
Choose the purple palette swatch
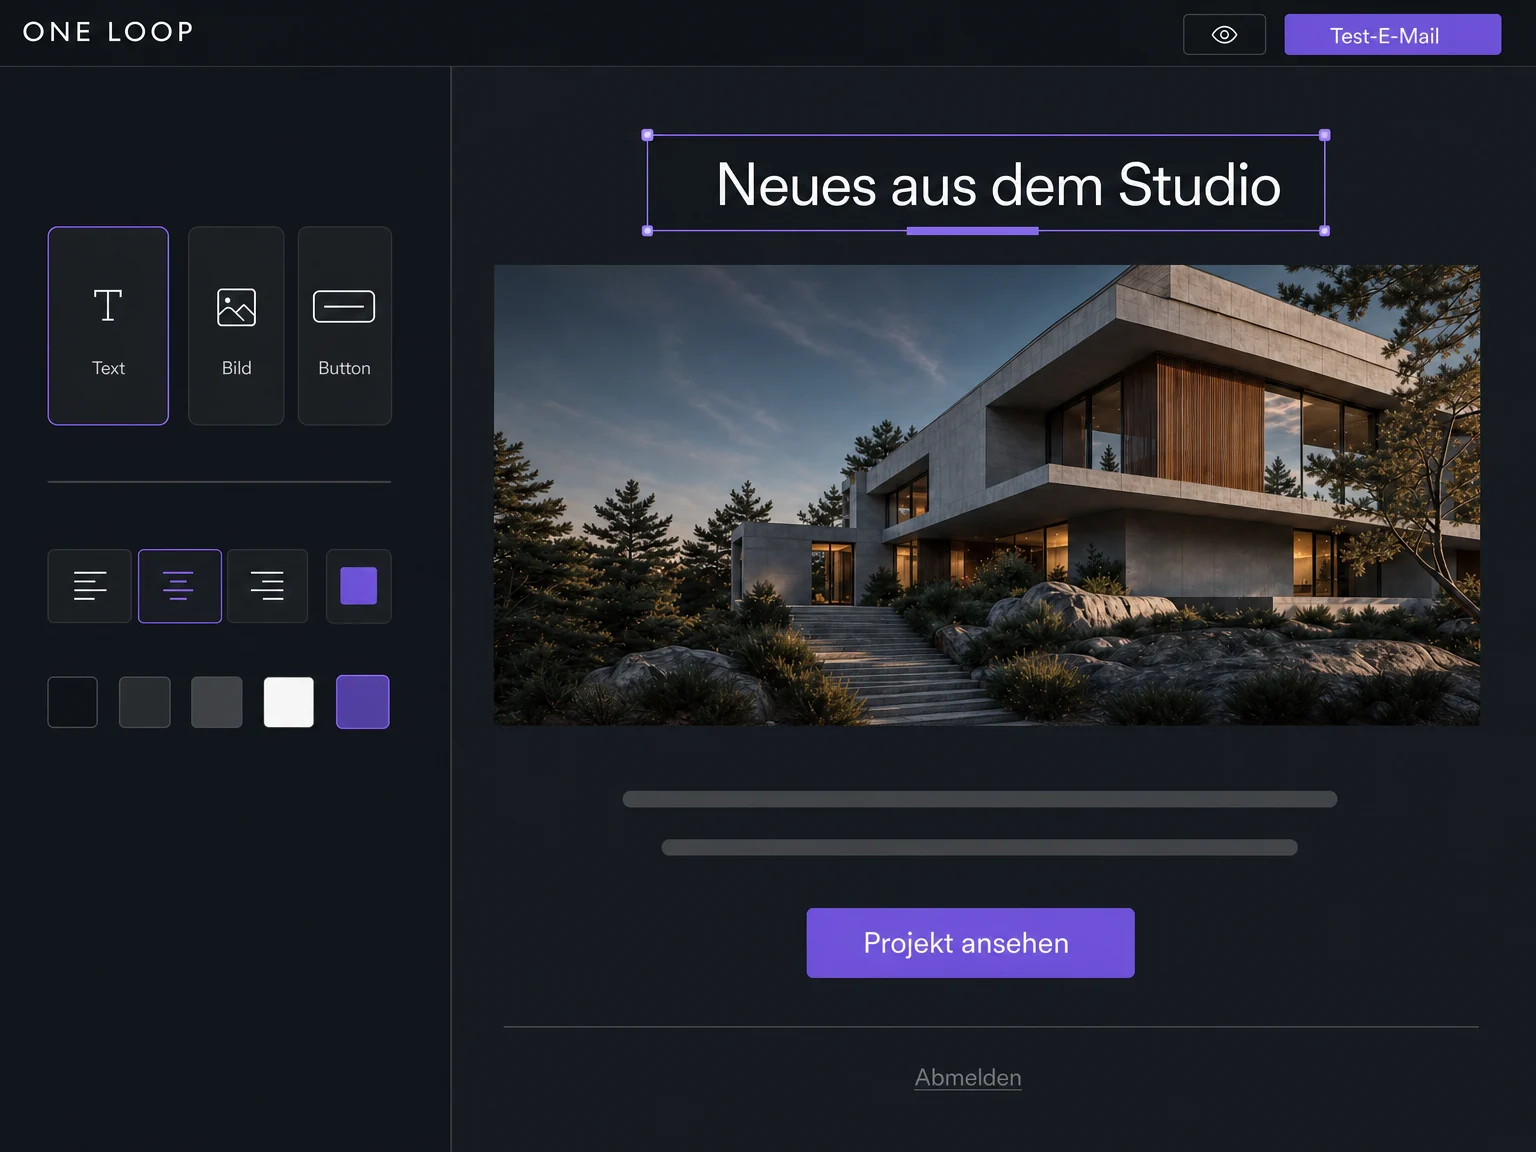coord(363,702)
